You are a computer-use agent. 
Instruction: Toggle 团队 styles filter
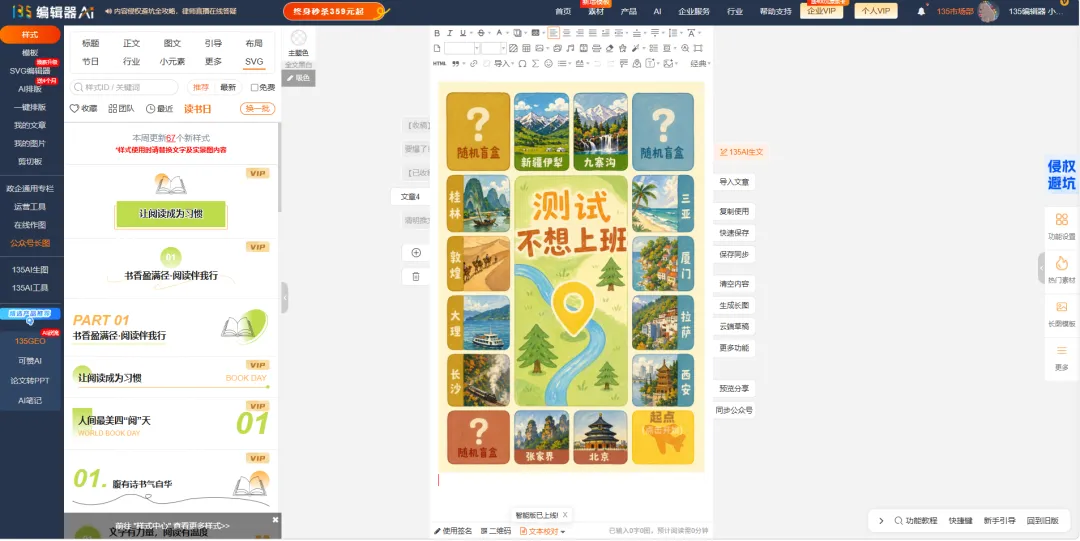(x=121, y=109)
